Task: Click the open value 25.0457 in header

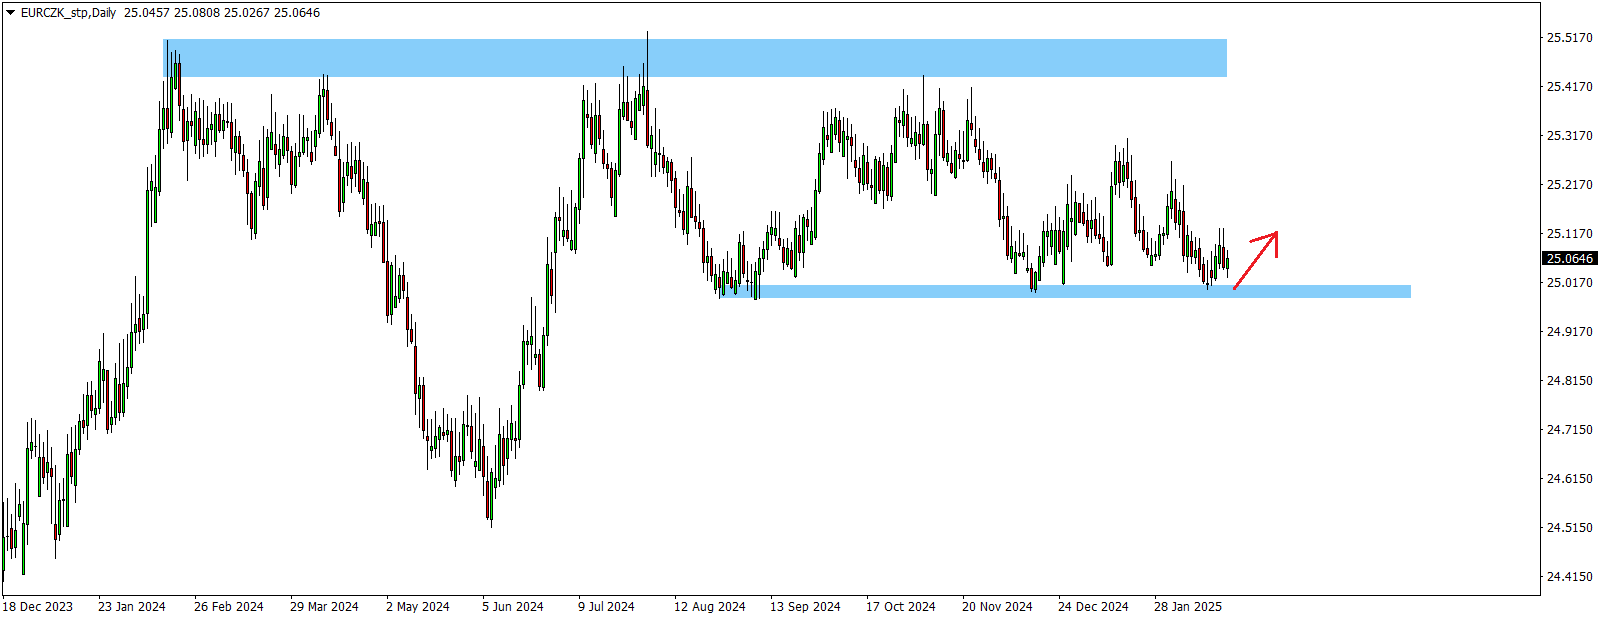Action: point(147,13)
